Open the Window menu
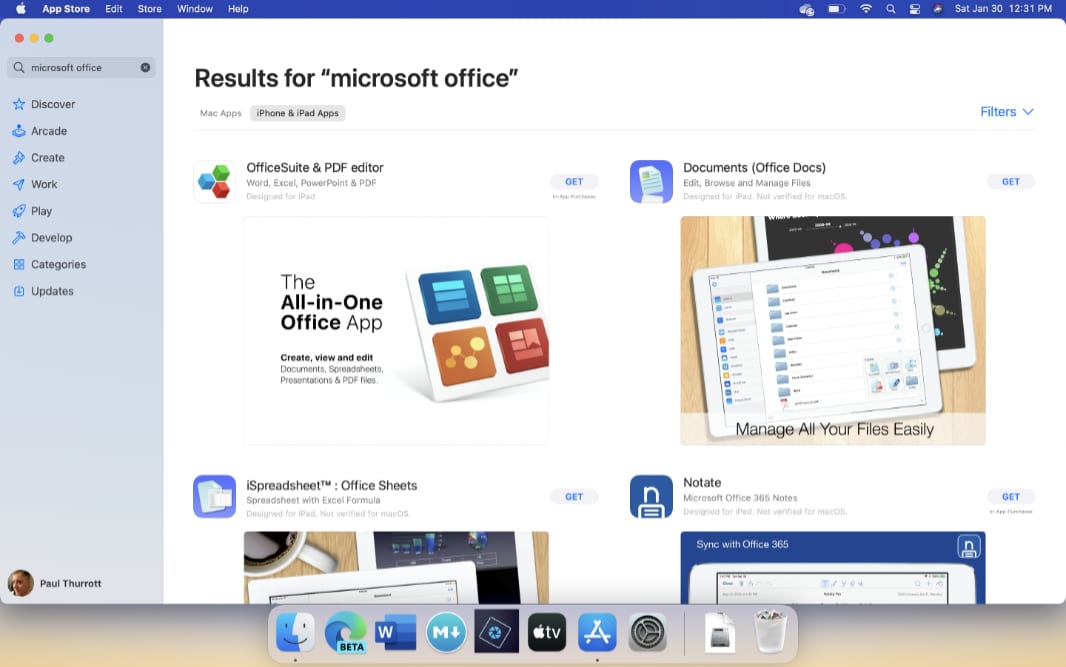The image size is (1066, 667). (194, 9)
